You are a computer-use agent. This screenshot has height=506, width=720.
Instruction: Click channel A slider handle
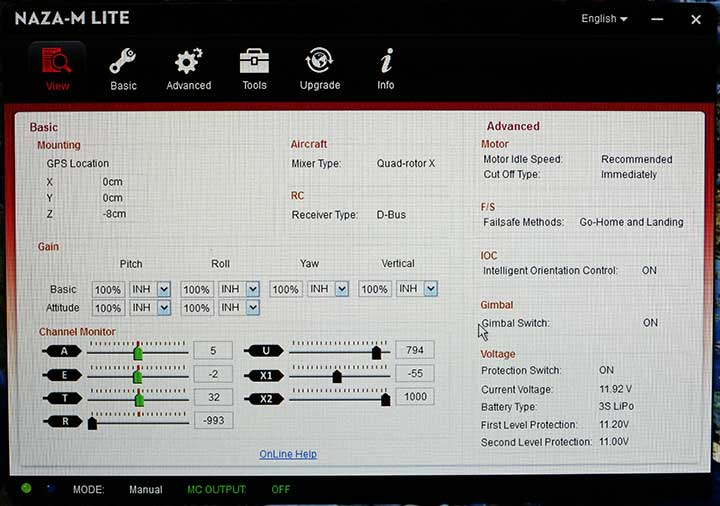point(138,353)
